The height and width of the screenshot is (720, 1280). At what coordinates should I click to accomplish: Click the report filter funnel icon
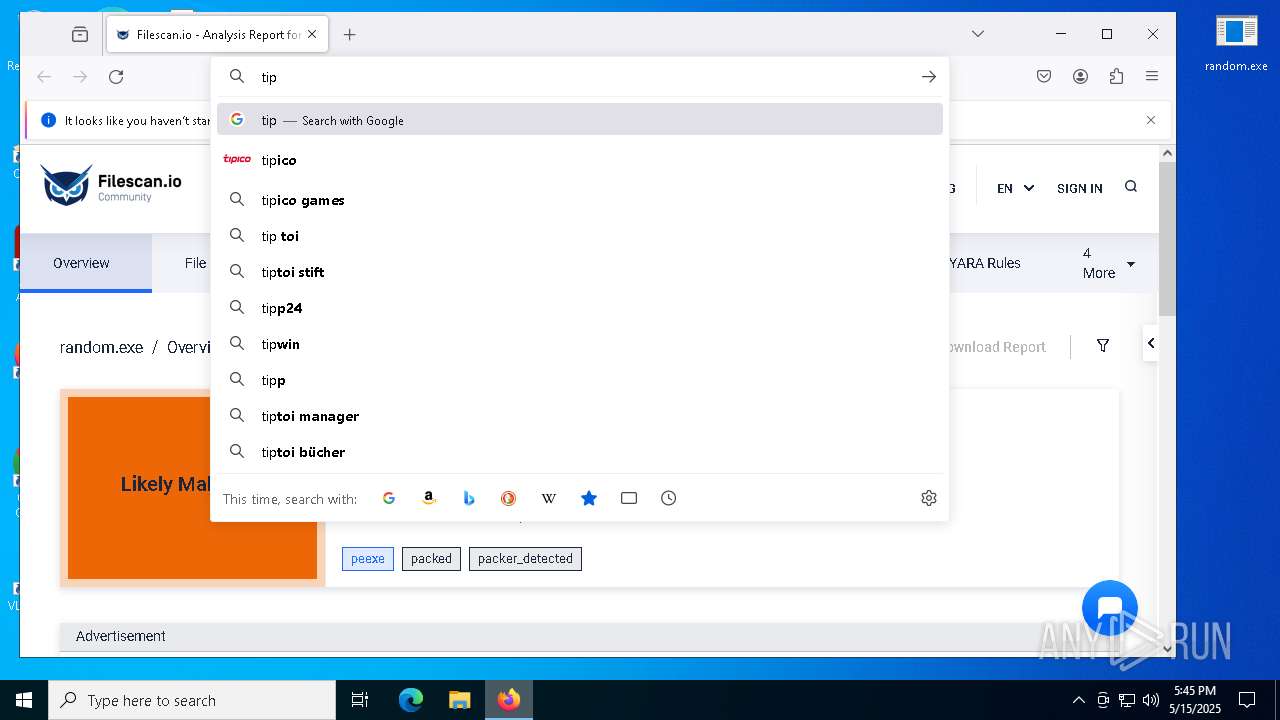(1103, 346)
